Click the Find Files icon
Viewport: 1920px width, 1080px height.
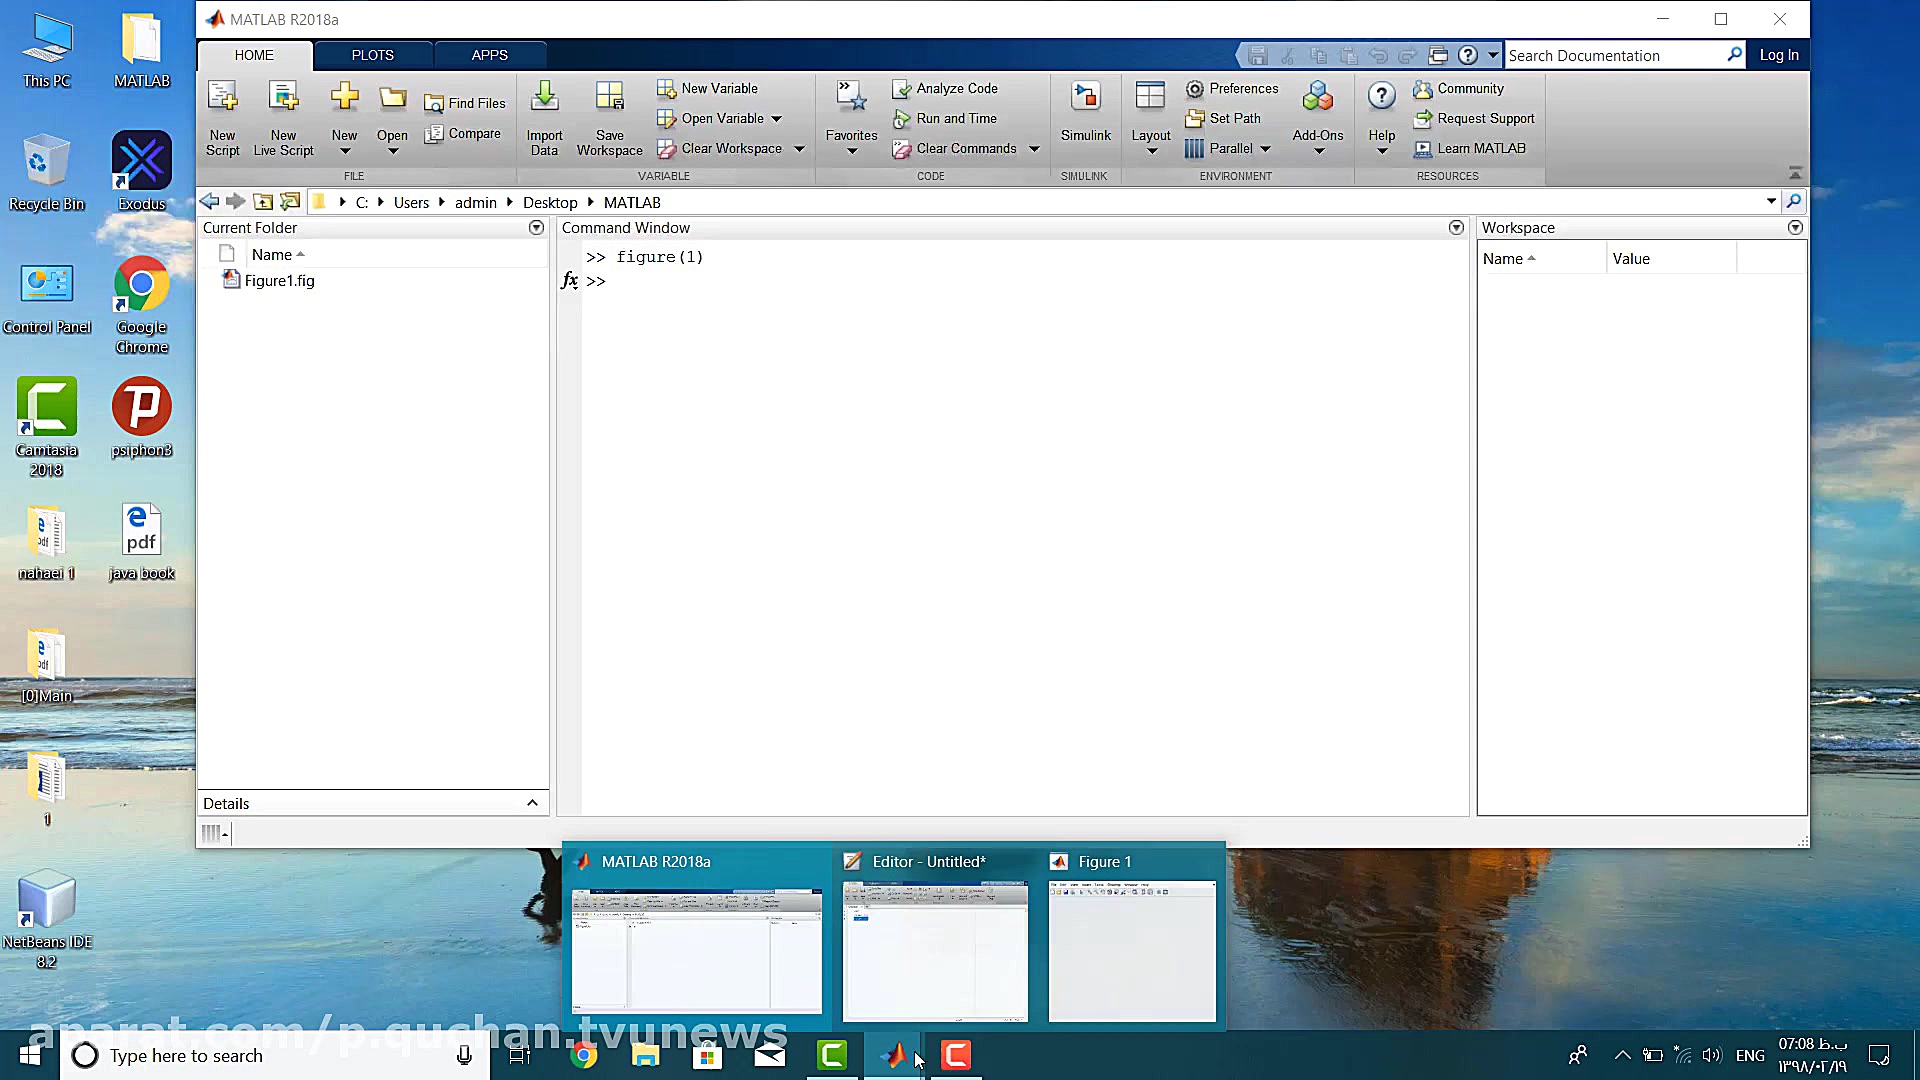click(x=434, y=103)
